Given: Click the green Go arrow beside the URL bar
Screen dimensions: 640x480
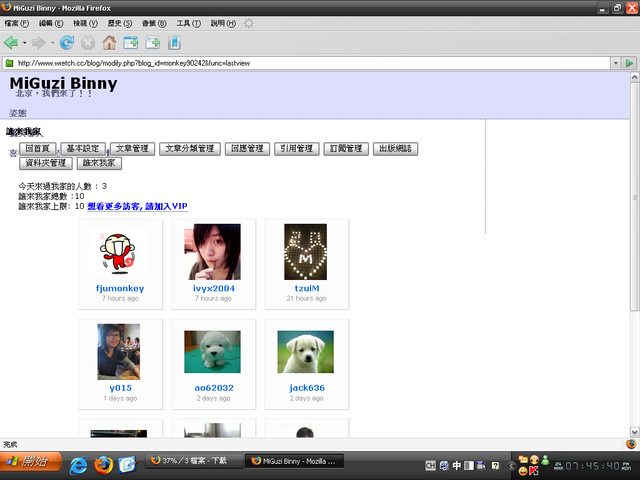Looking at the screenshot, I should click(x=629, y=63).
